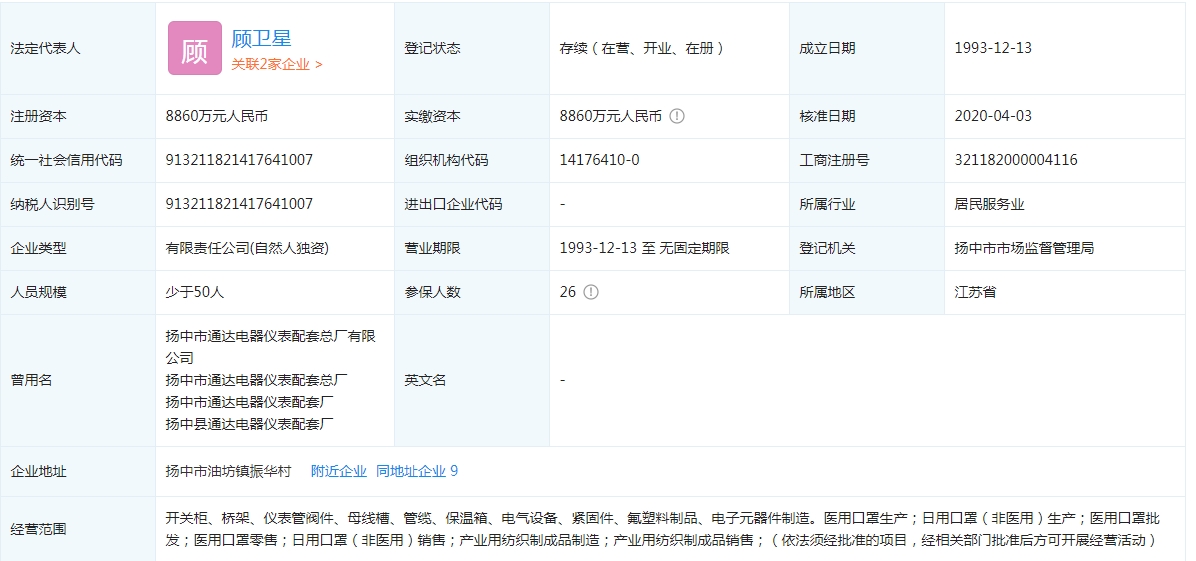
Task: Select the unified social credit code value
Action: click(239, 160)
